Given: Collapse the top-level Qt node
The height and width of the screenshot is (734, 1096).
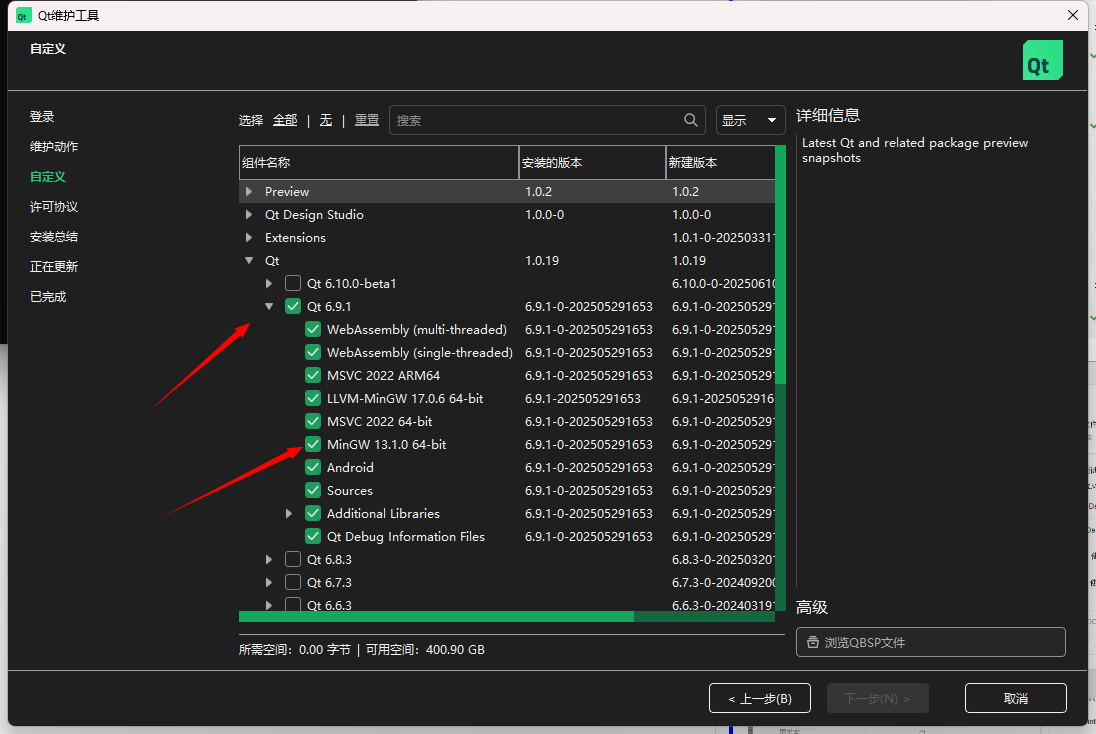Looking at the screenshot, I should tap(249, 260).
